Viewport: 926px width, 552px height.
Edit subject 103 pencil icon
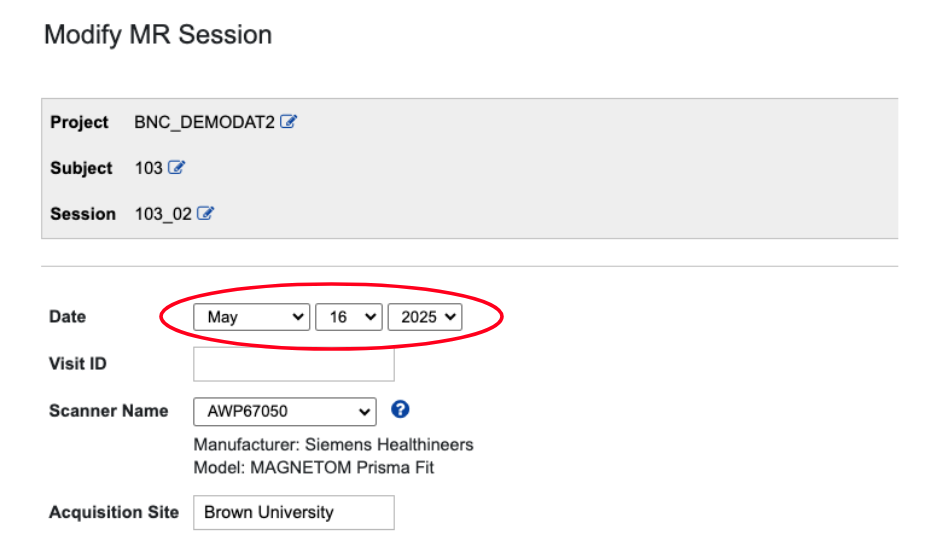176,168
